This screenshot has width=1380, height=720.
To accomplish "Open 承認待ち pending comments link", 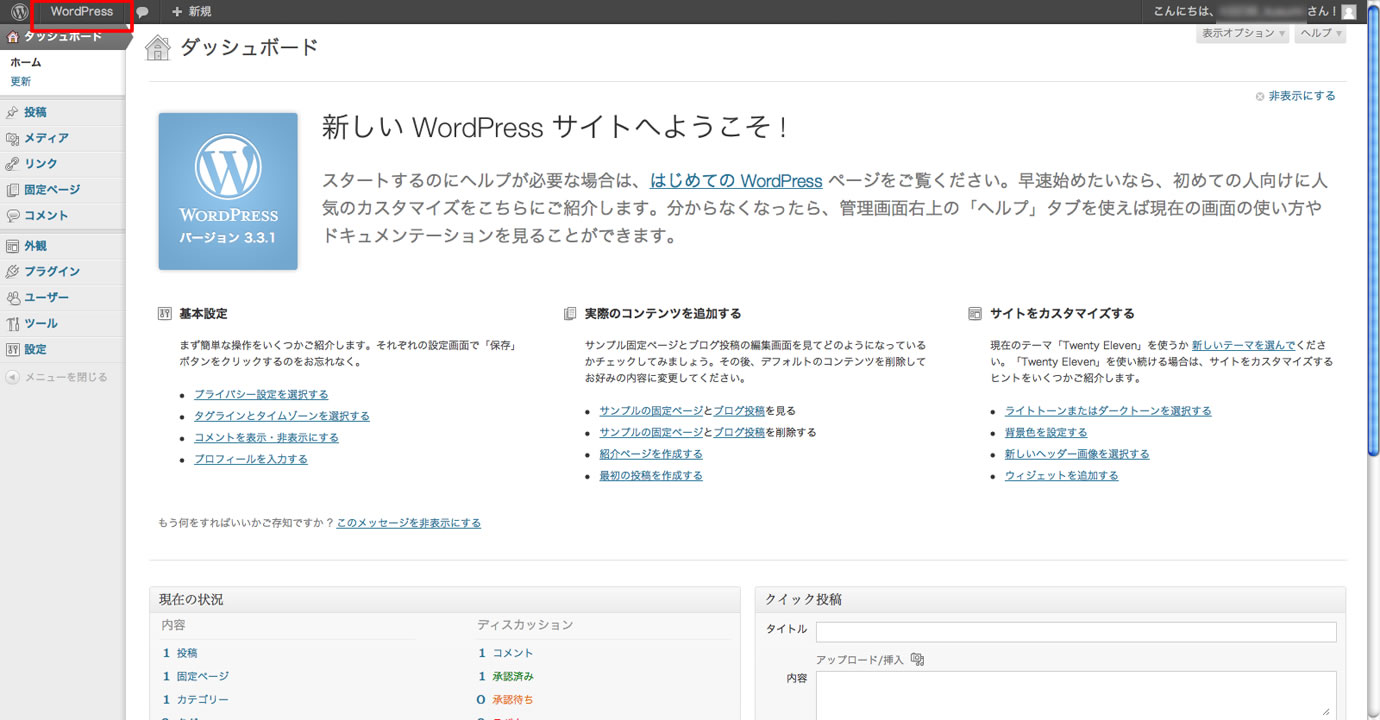I will point(513,700).
